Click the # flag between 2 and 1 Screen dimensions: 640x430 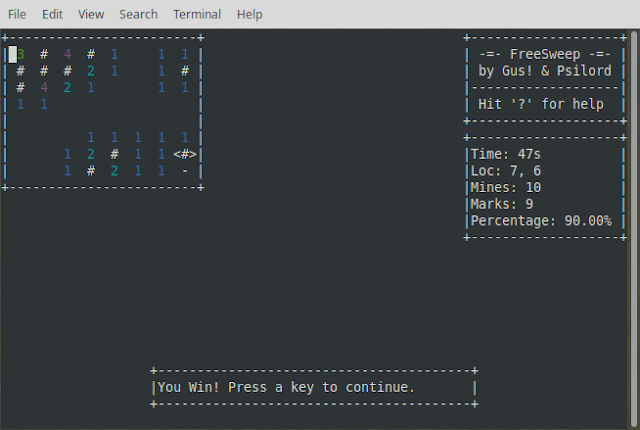[x=115, y=154]
